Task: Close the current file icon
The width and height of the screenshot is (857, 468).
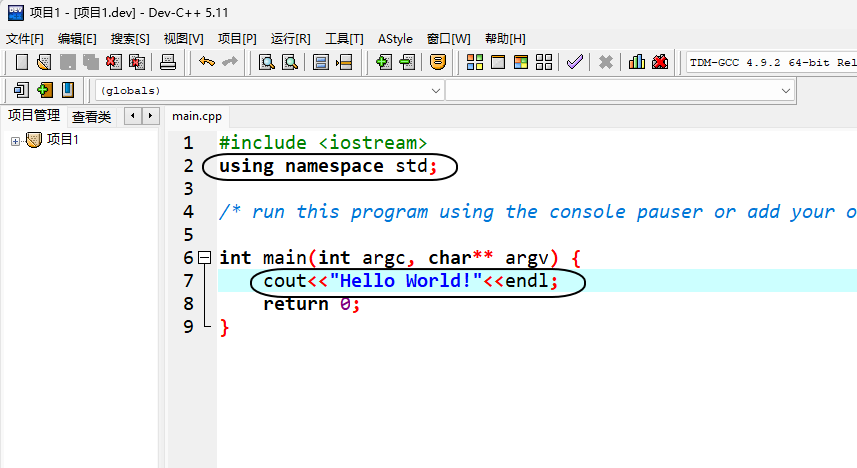Action: [x=114, y=62]
